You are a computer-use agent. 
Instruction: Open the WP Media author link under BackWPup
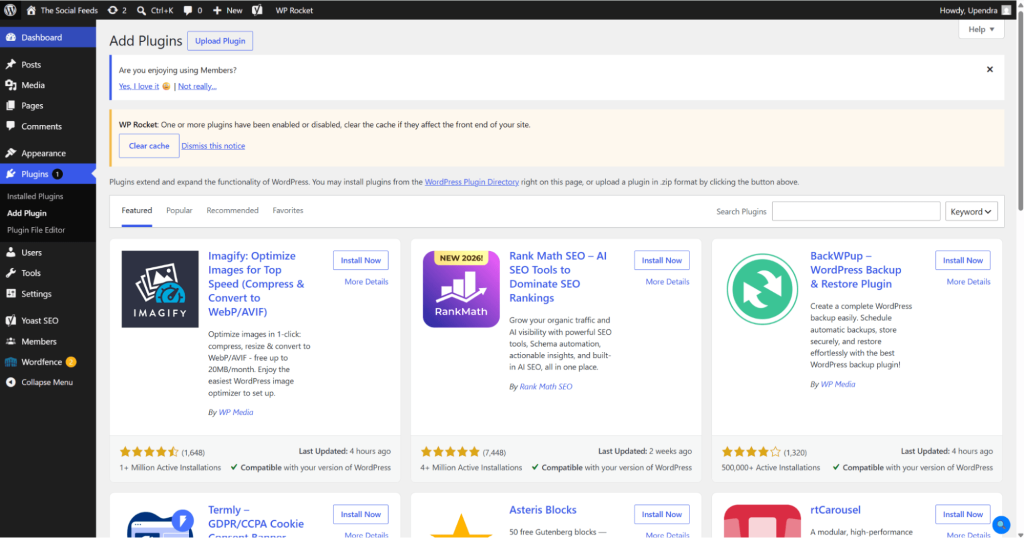point(838,384)
